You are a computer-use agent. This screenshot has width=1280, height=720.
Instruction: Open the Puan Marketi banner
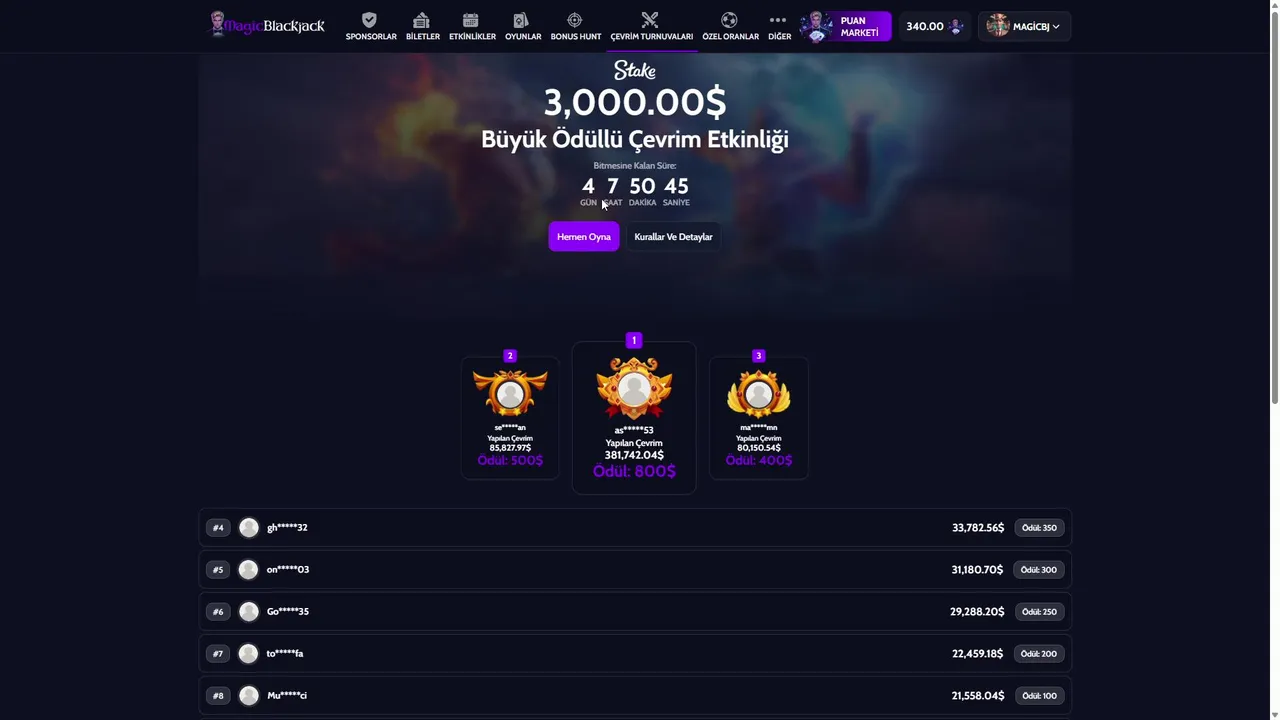click(x=846, y=26)
